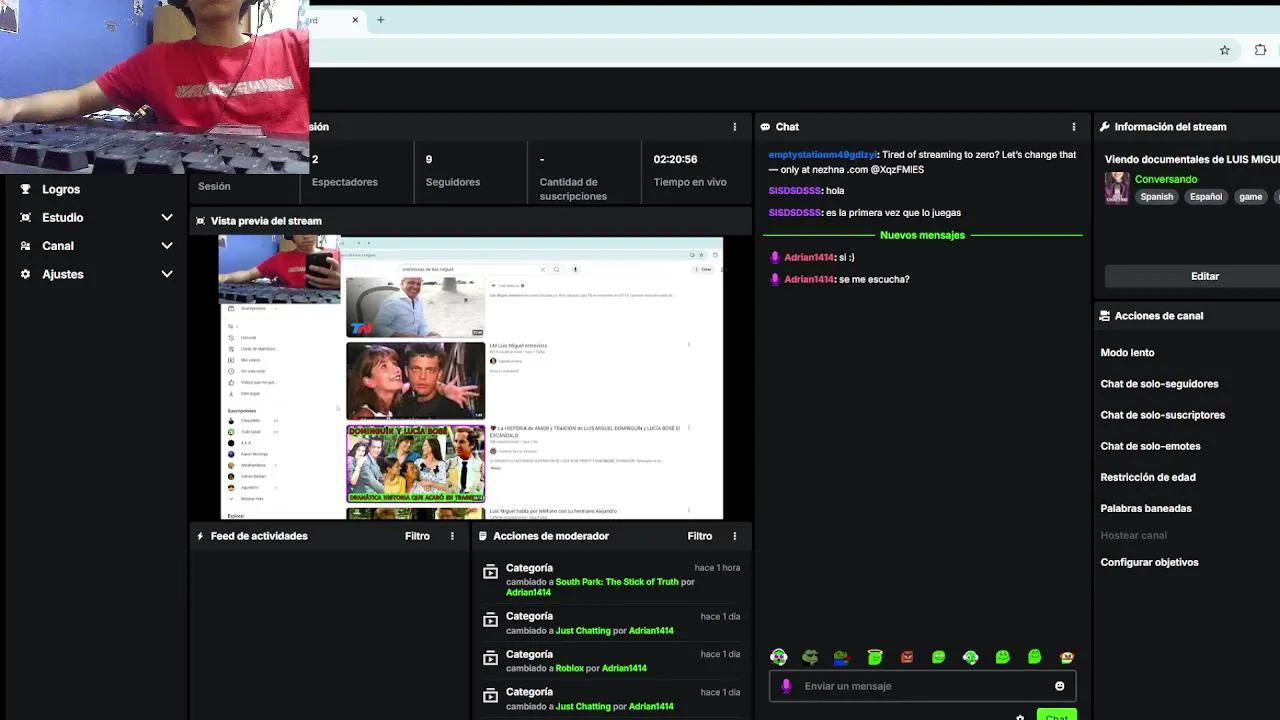This screenshot has height=720, width=1280.
Task: Pick the headphones emote with pink eyes
Action: click(779, 657)
